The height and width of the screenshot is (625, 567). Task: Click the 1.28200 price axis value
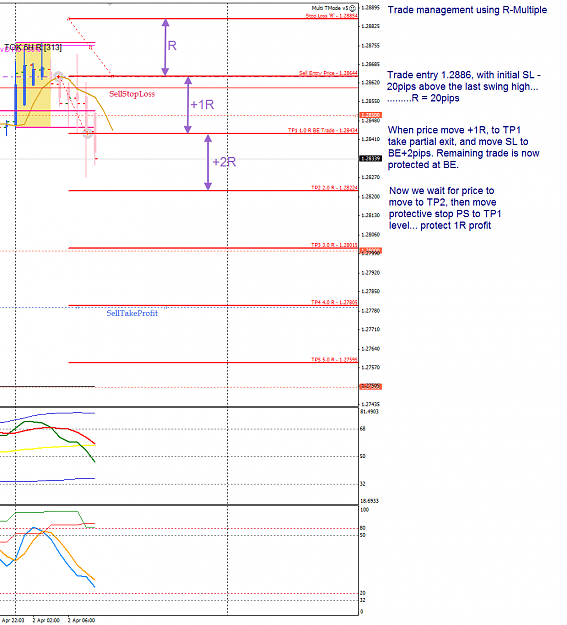point(370,197)
